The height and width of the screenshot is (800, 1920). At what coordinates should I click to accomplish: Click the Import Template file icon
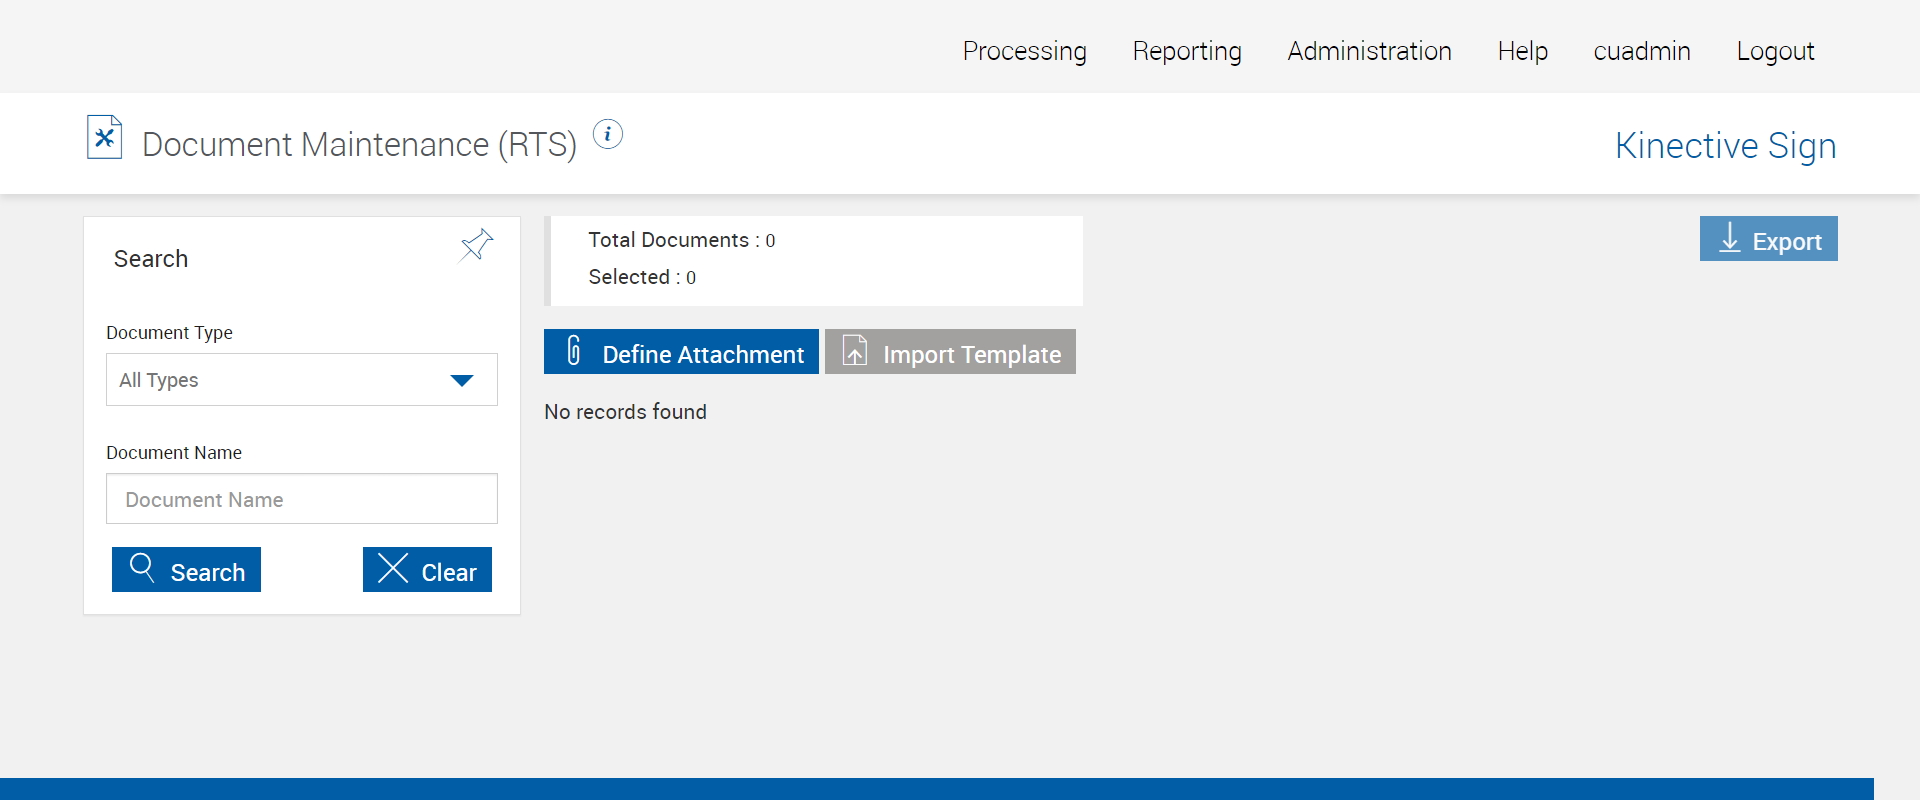click(855, 351)
